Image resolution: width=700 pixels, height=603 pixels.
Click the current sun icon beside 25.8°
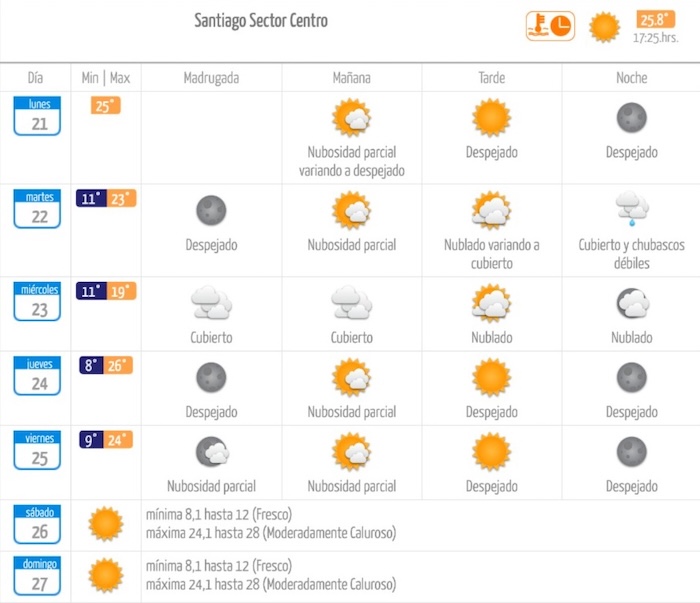pyautogui.click(x=604, y=27)
